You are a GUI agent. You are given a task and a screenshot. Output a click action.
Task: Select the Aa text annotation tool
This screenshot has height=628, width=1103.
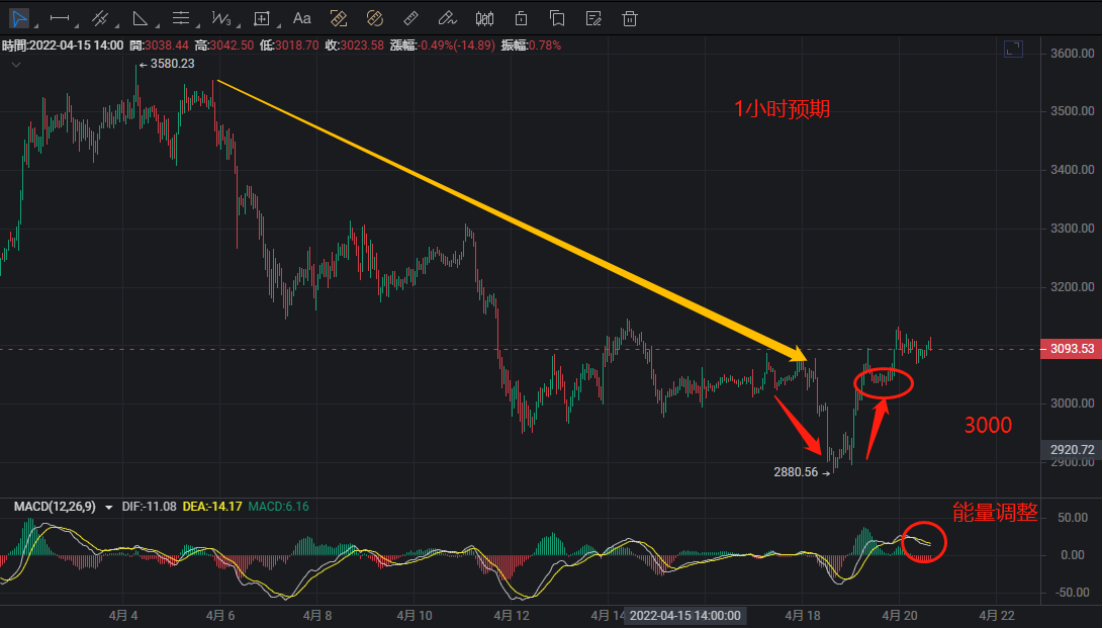tap(302, 18)
